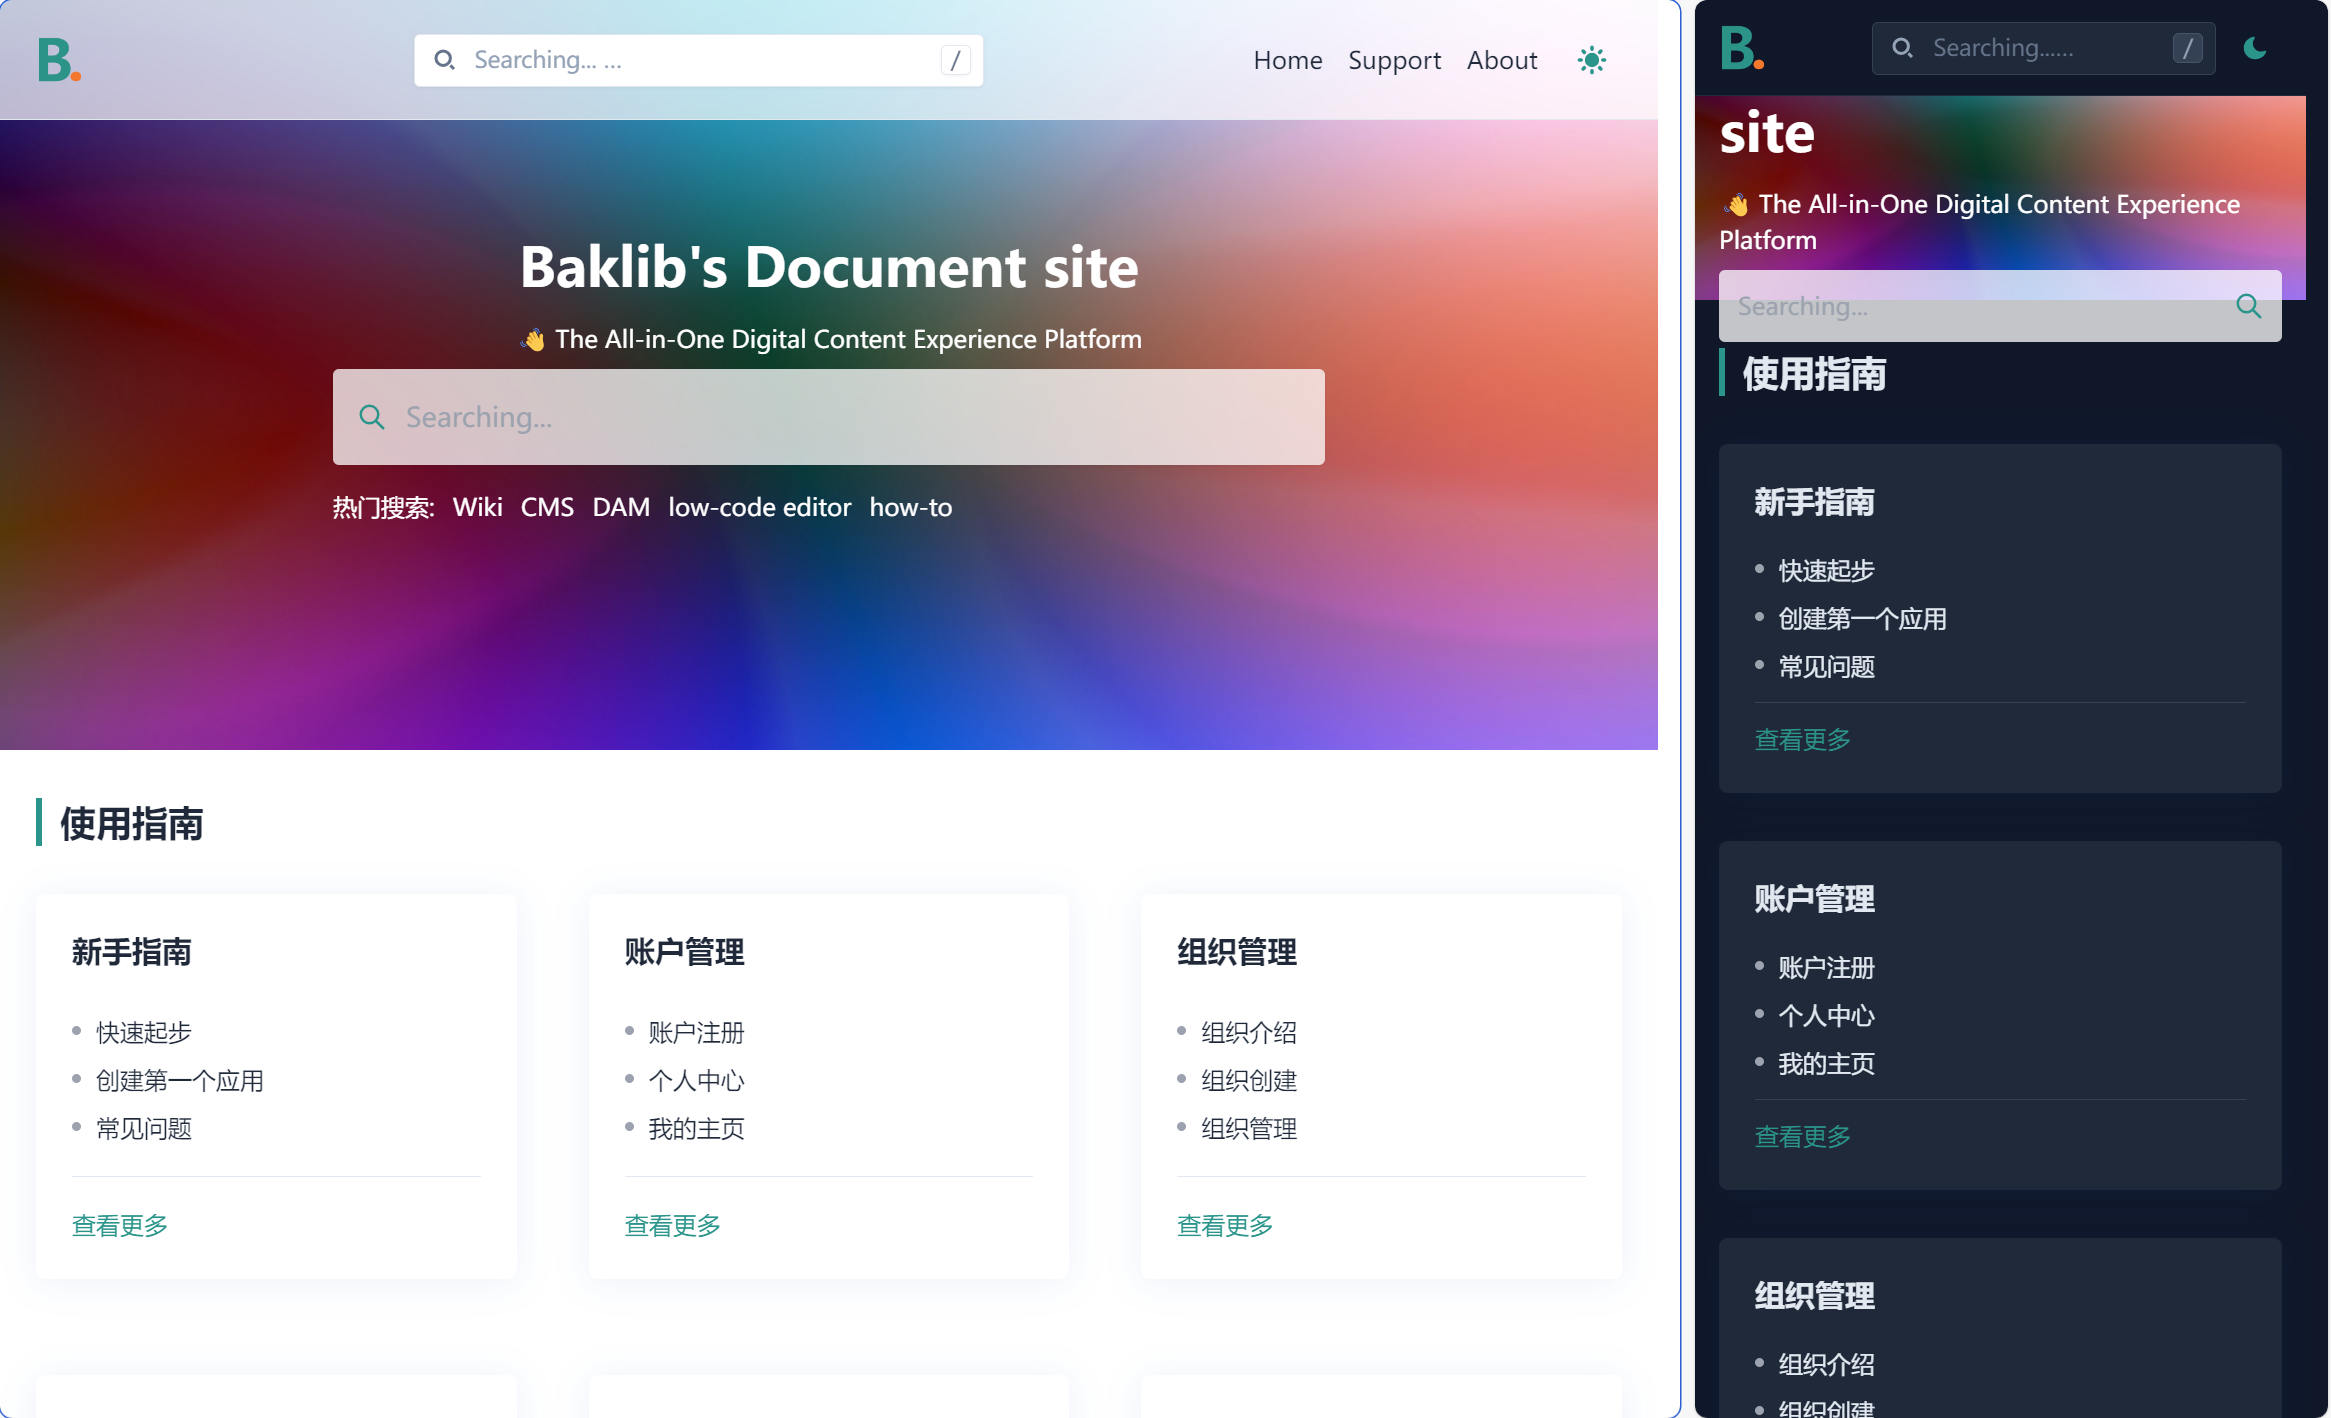Click the slash shortcut key in header search

955,60
